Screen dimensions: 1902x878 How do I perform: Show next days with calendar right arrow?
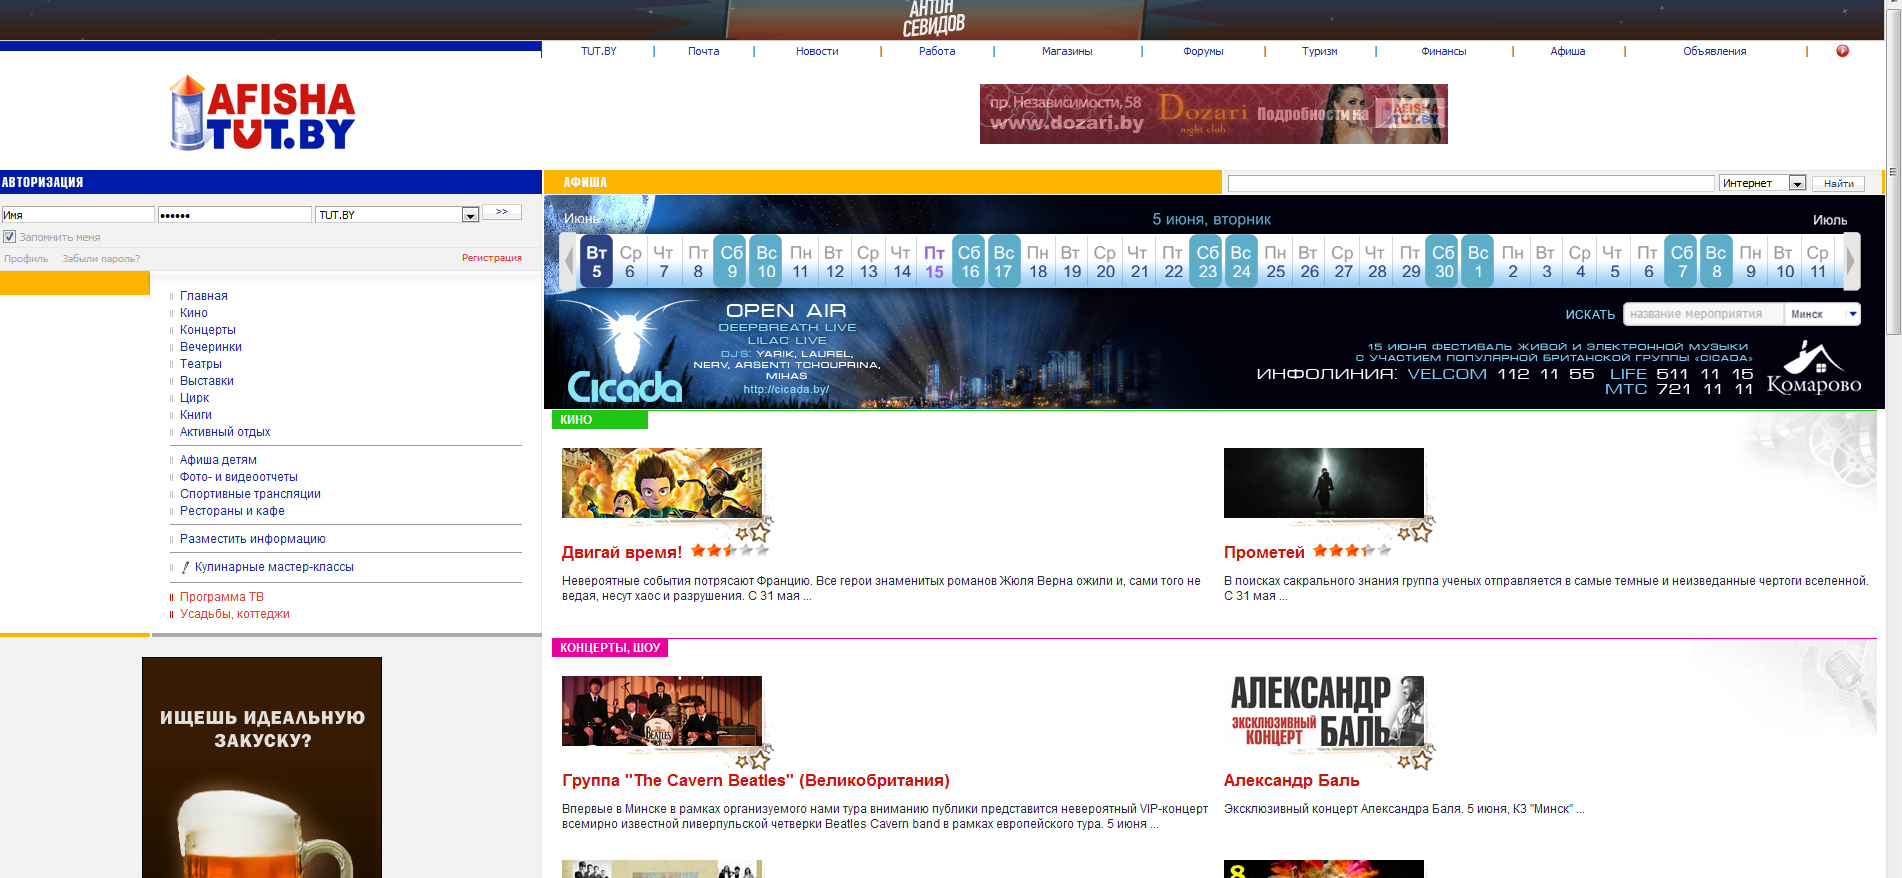point(1851,261)
